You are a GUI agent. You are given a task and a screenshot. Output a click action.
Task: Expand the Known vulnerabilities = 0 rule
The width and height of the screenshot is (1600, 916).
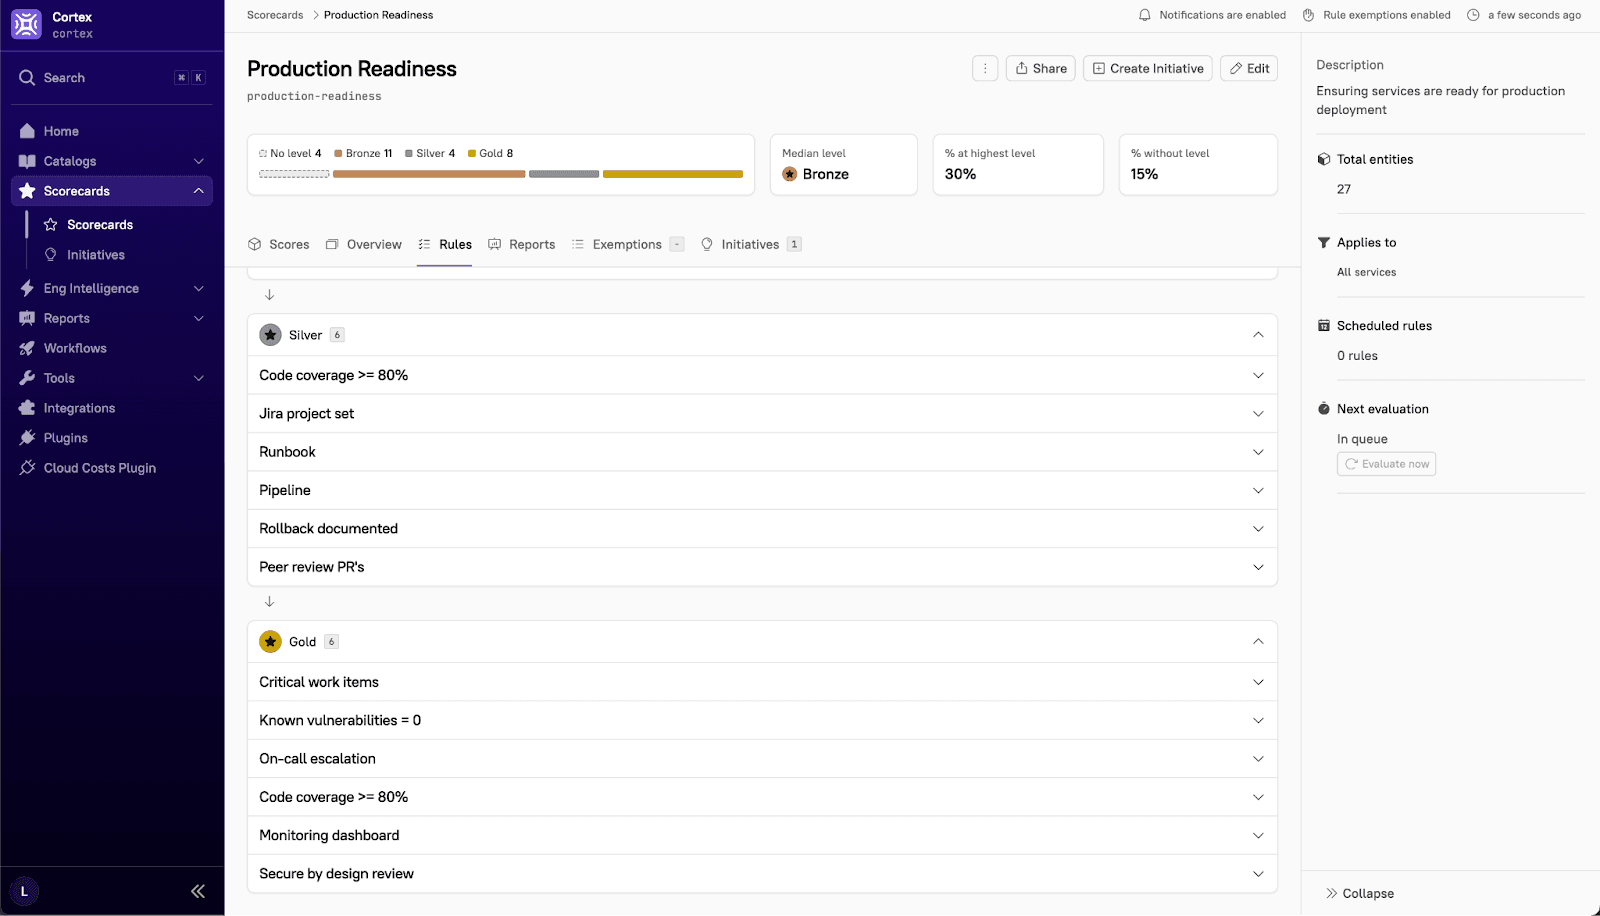tap(1258, 721)
